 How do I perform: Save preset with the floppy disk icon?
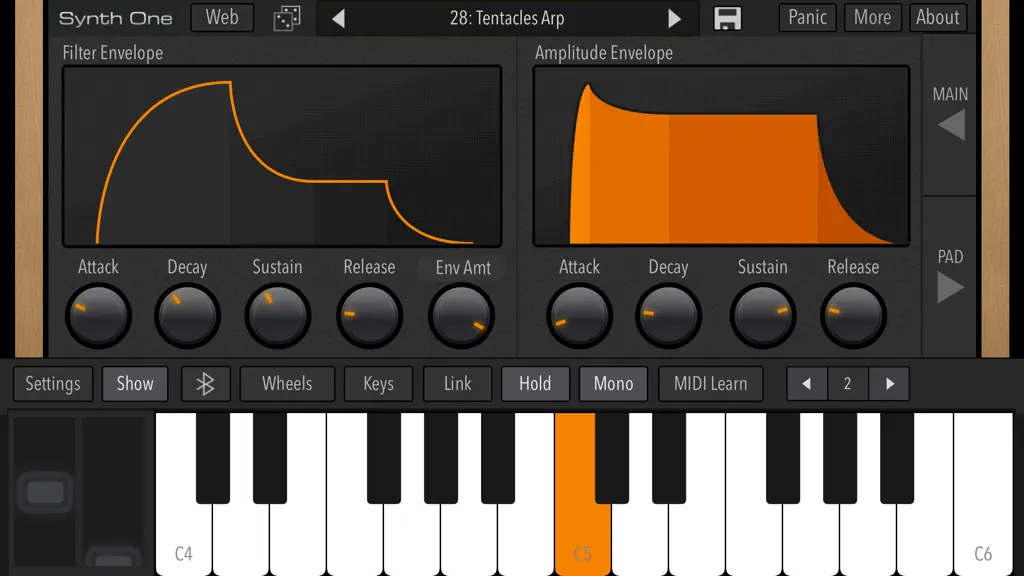[727, 18]
